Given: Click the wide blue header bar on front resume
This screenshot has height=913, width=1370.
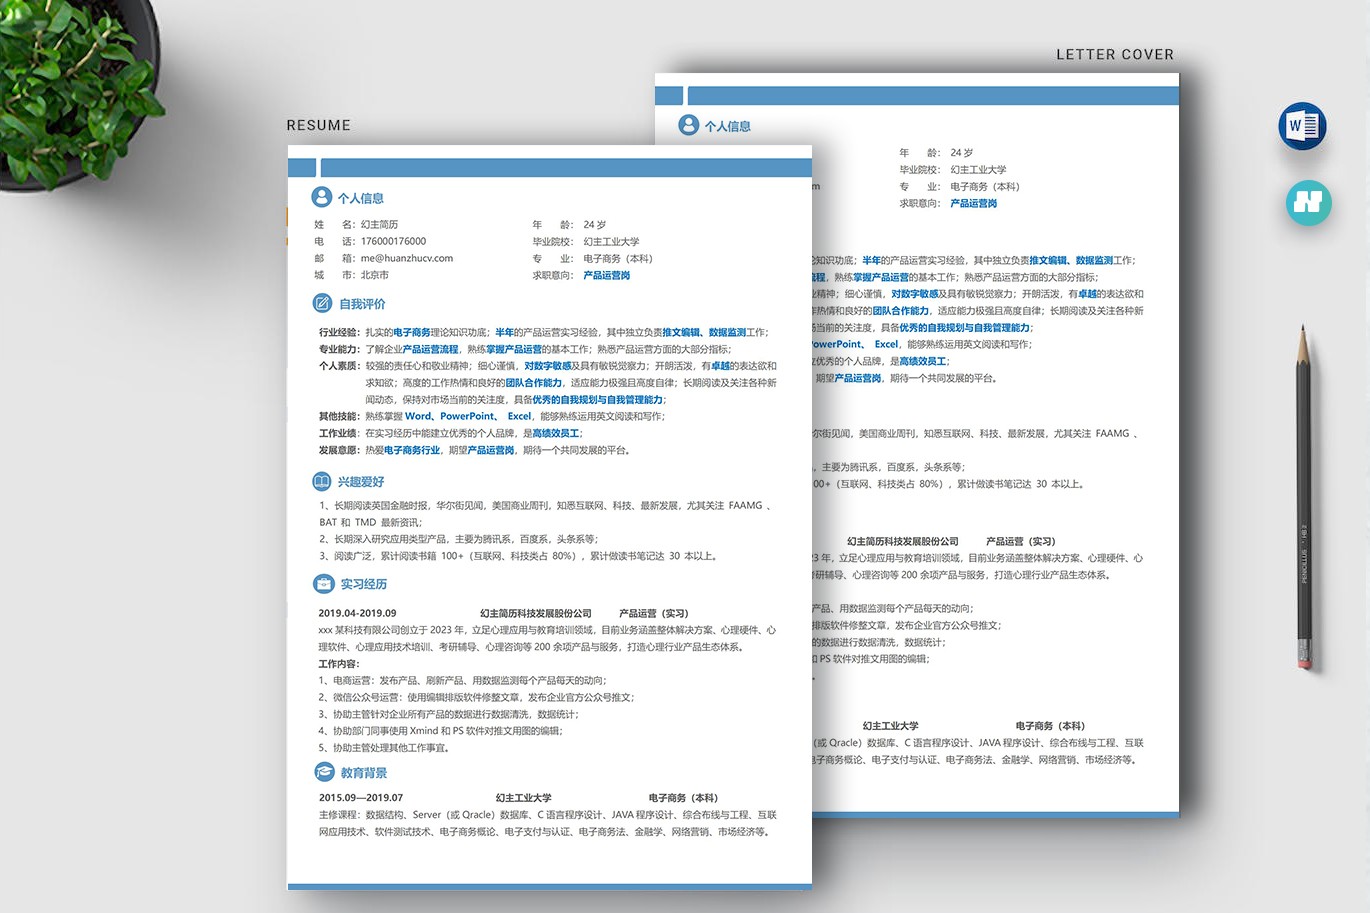Looking at the screenshot, I should [x=565, y=167].
